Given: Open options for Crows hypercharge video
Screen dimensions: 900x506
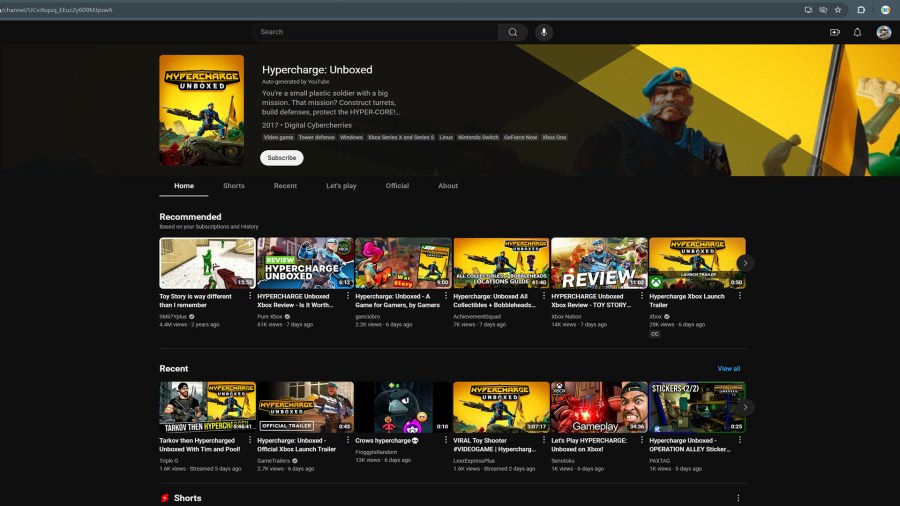Looking at the screenshot, I should (446, 440).
